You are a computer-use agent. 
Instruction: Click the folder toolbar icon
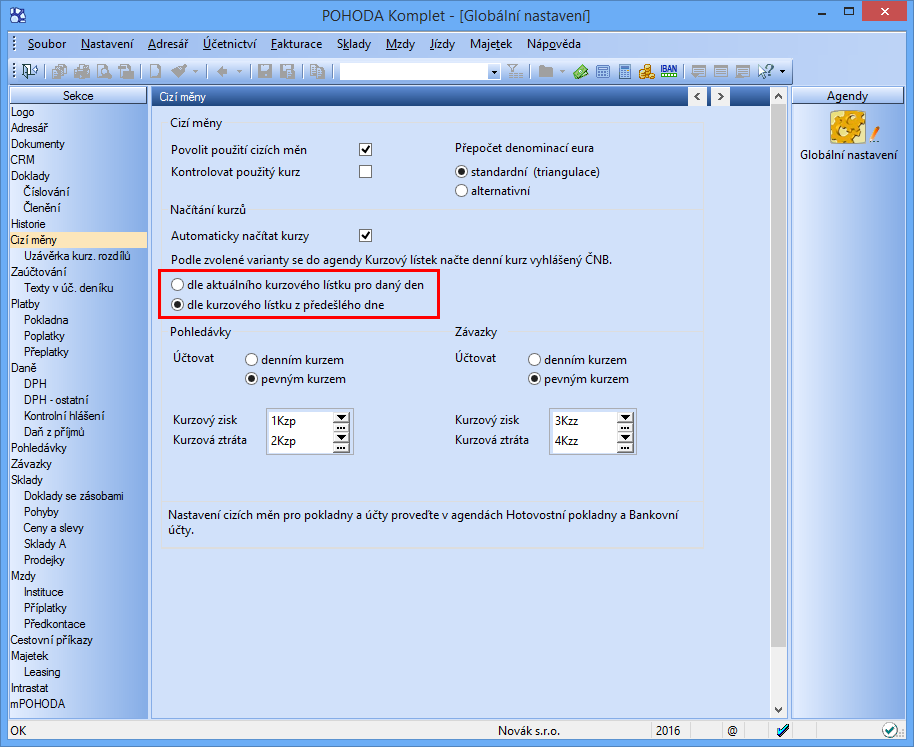[x=546, y=71]
